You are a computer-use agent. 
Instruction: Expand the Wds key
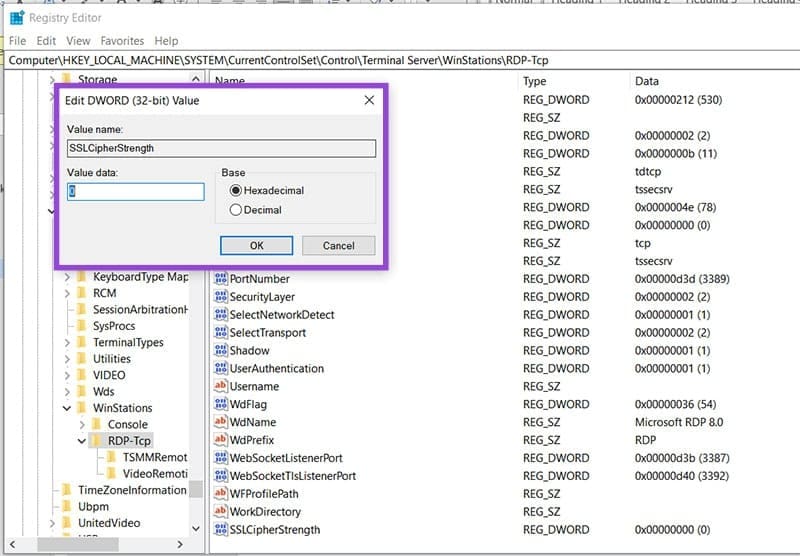tap(67, 391)
